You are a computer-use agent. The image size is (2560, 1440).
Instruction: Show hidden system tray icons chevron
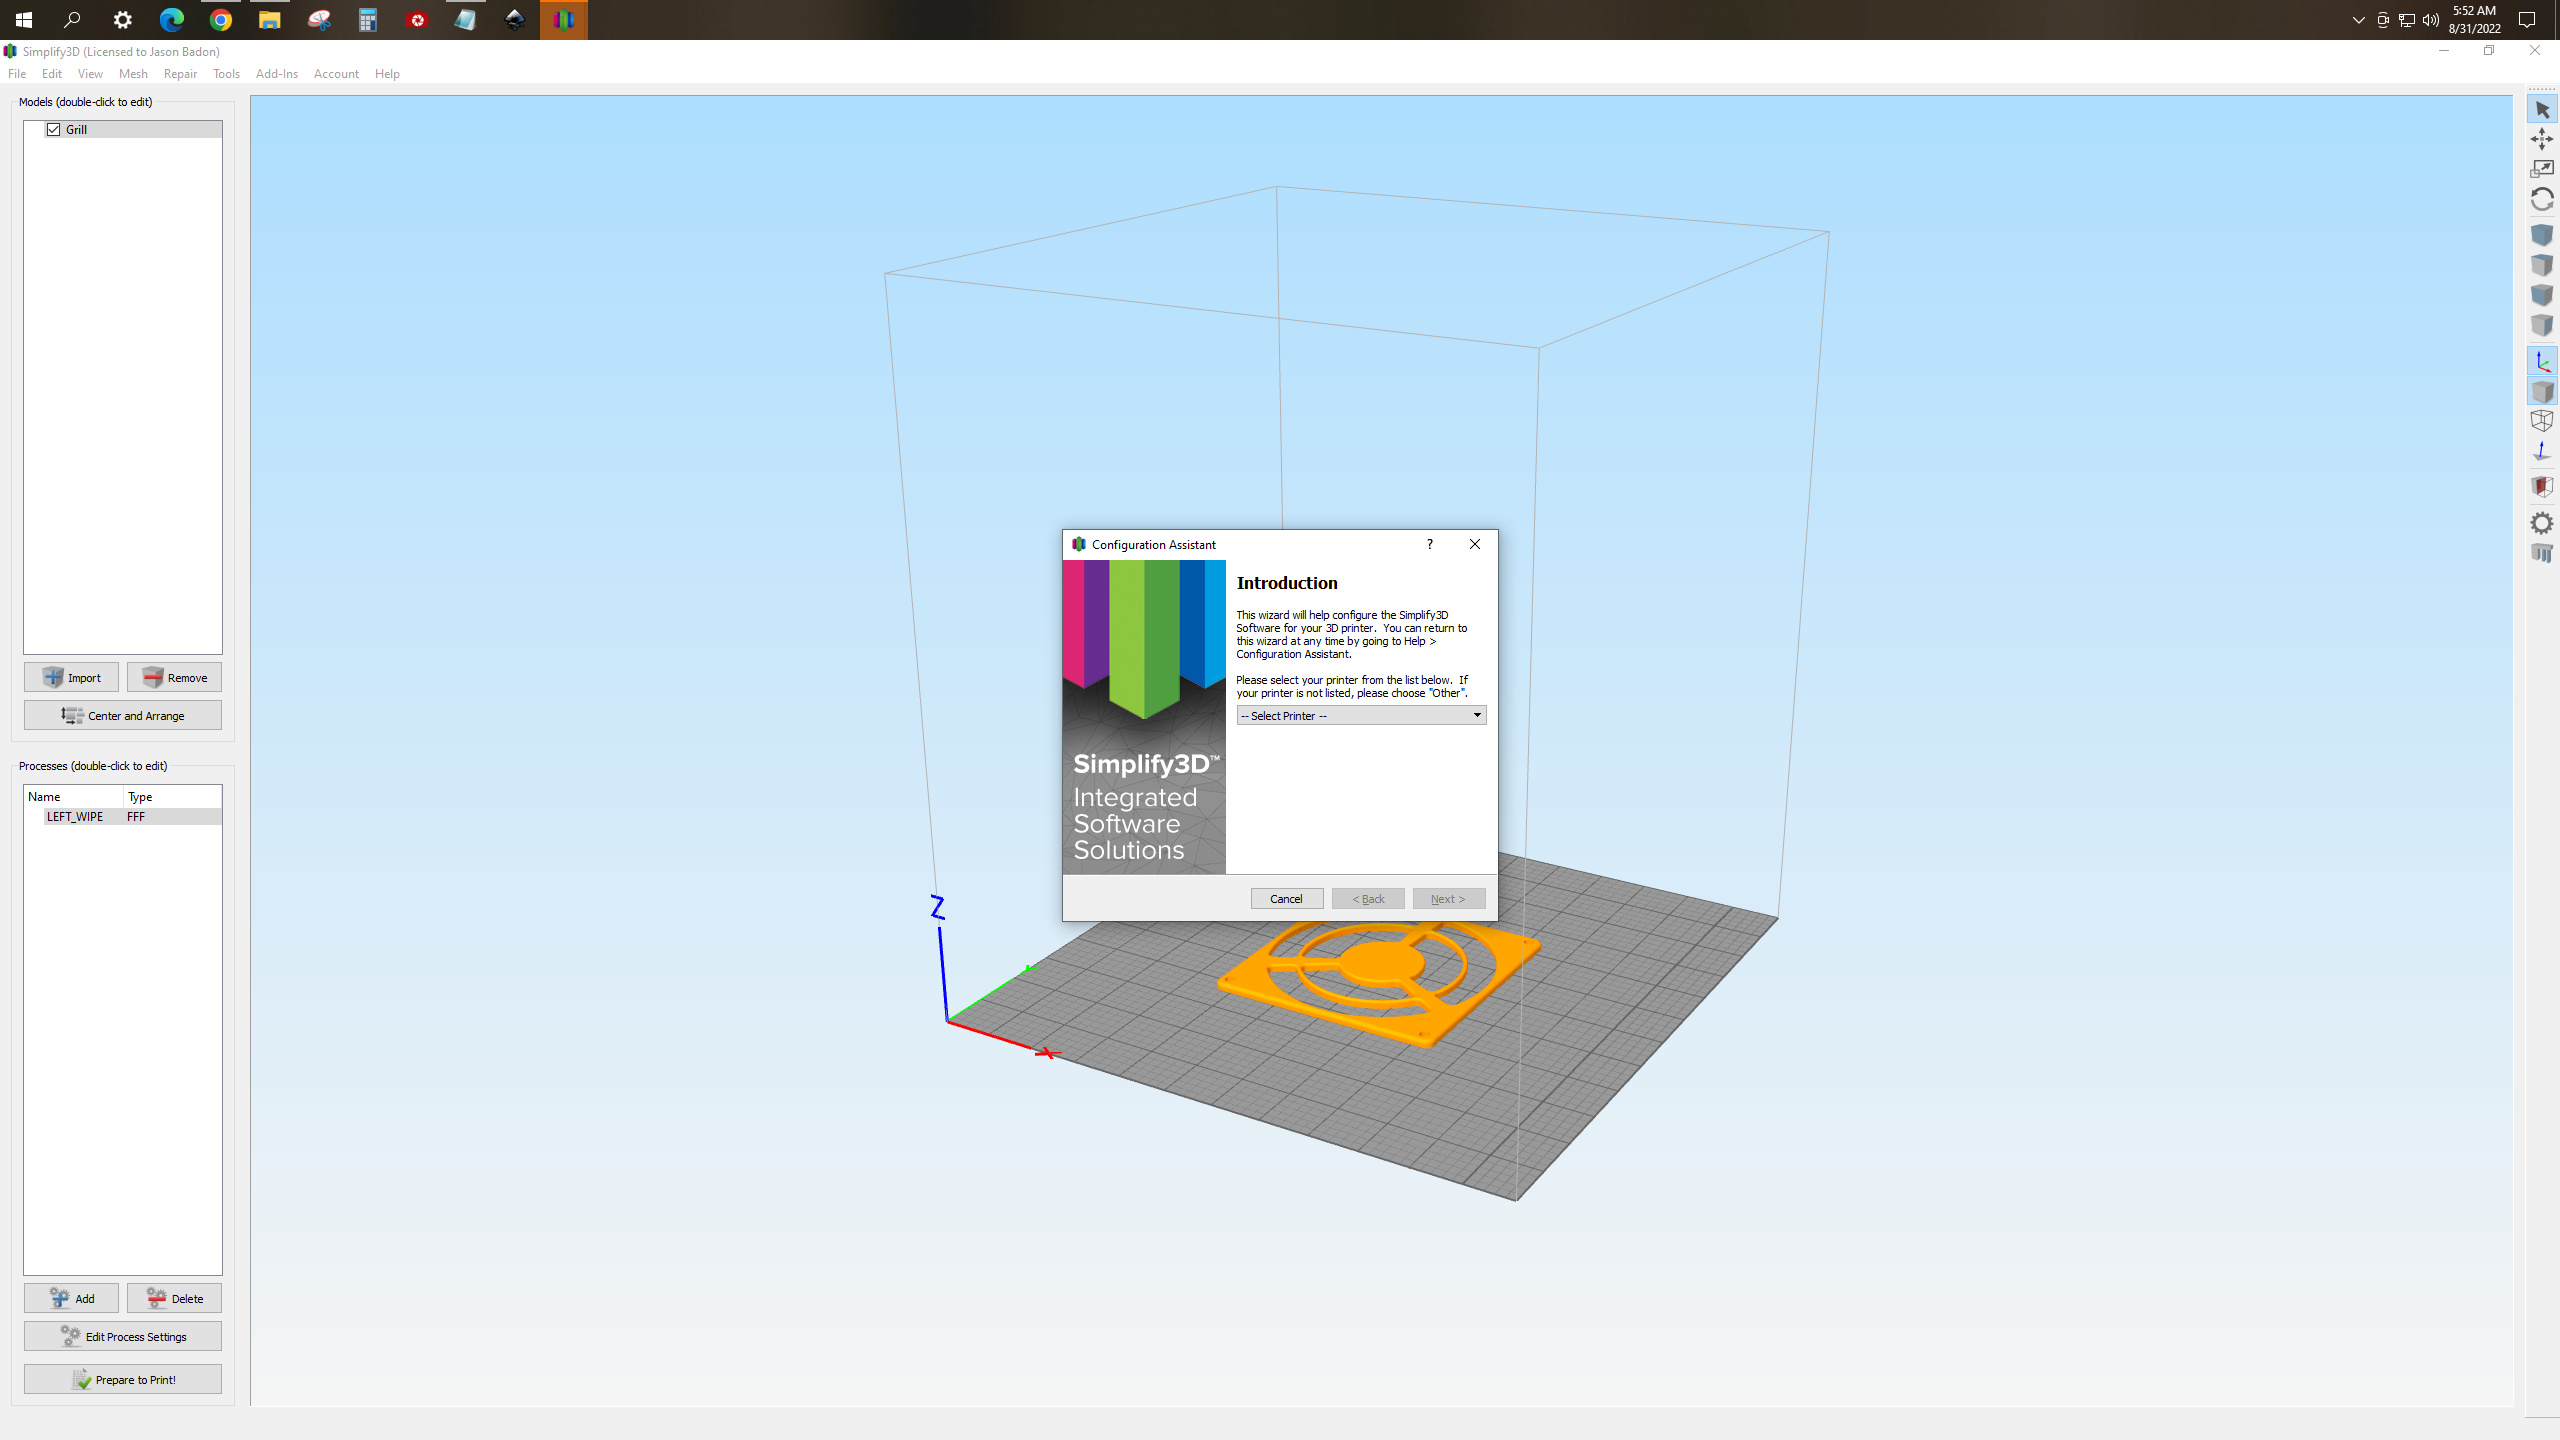point(2359,20)
